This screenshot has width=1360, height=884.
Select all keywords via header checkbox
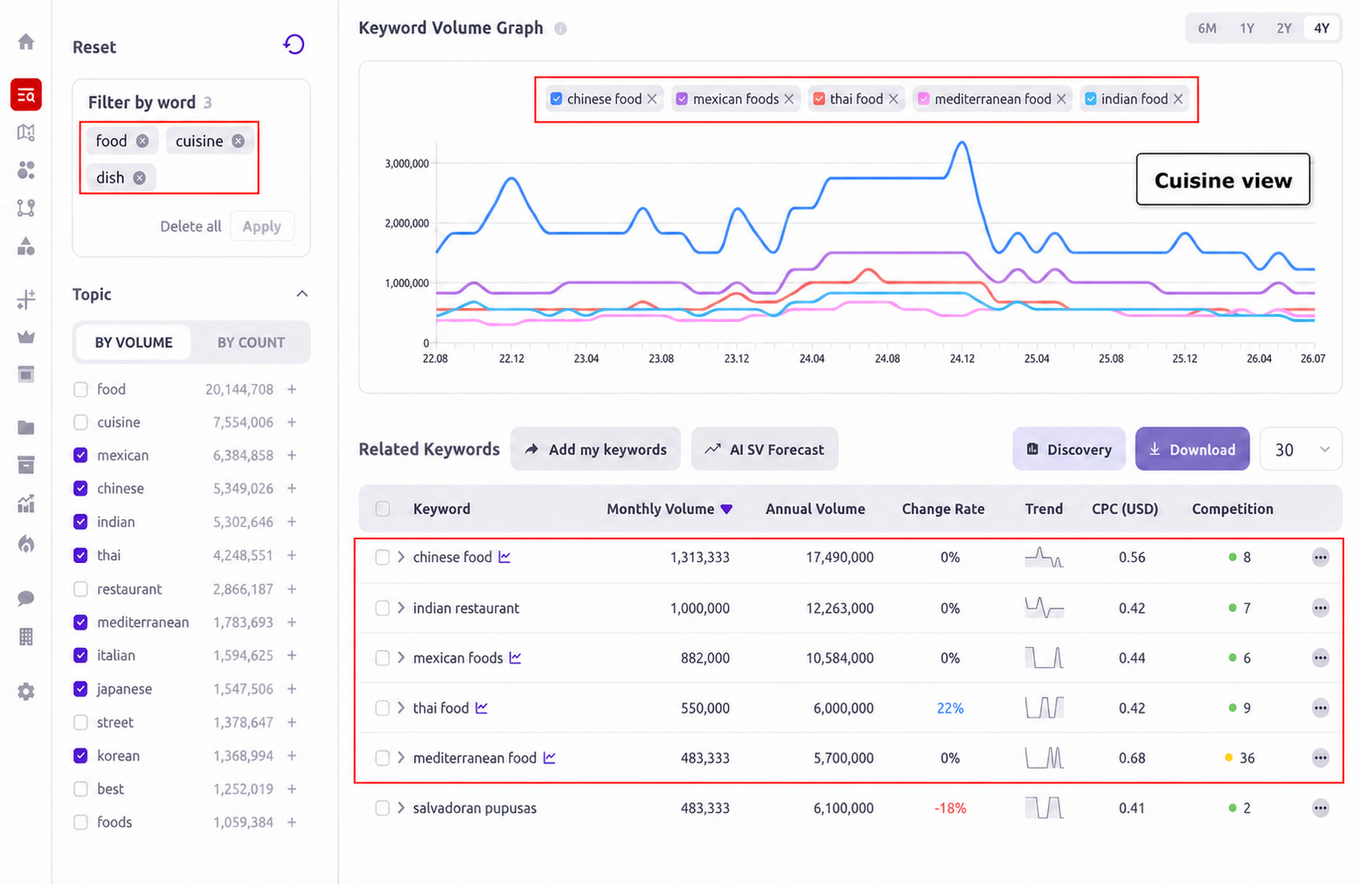[383, 509]
